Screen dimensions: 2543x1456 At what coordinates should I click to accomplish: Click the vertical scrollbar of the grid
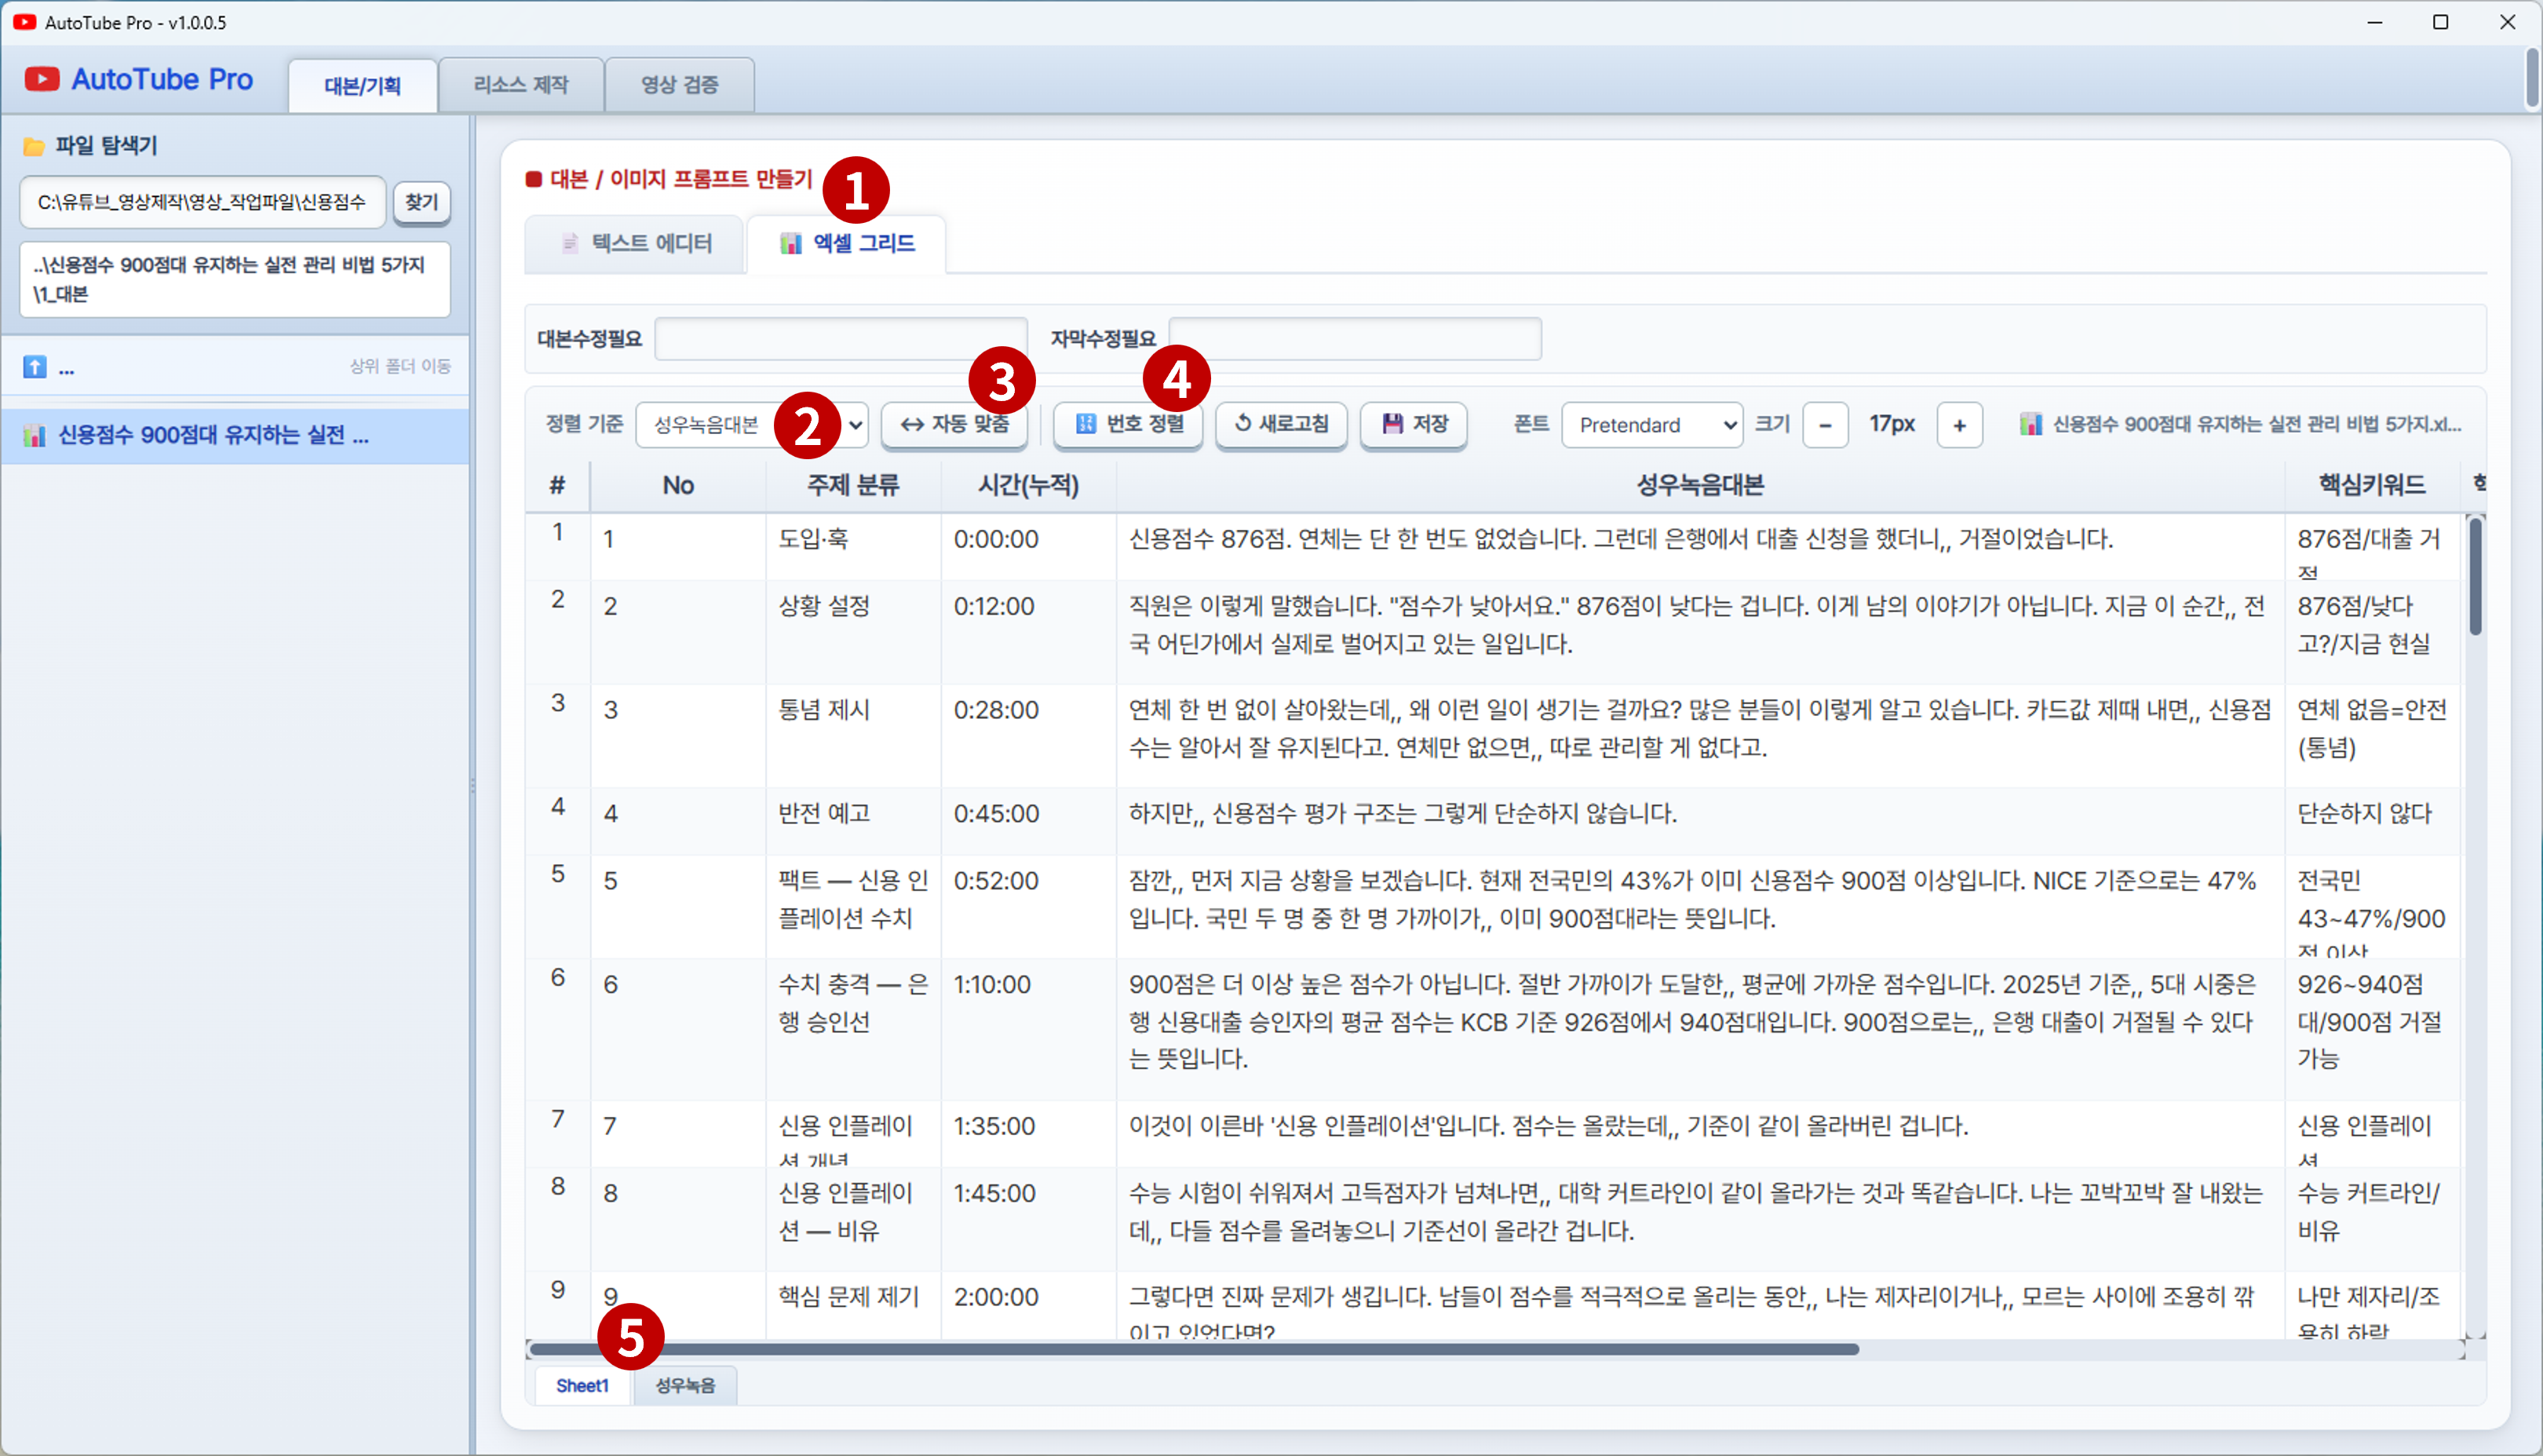pos(2475,576)
